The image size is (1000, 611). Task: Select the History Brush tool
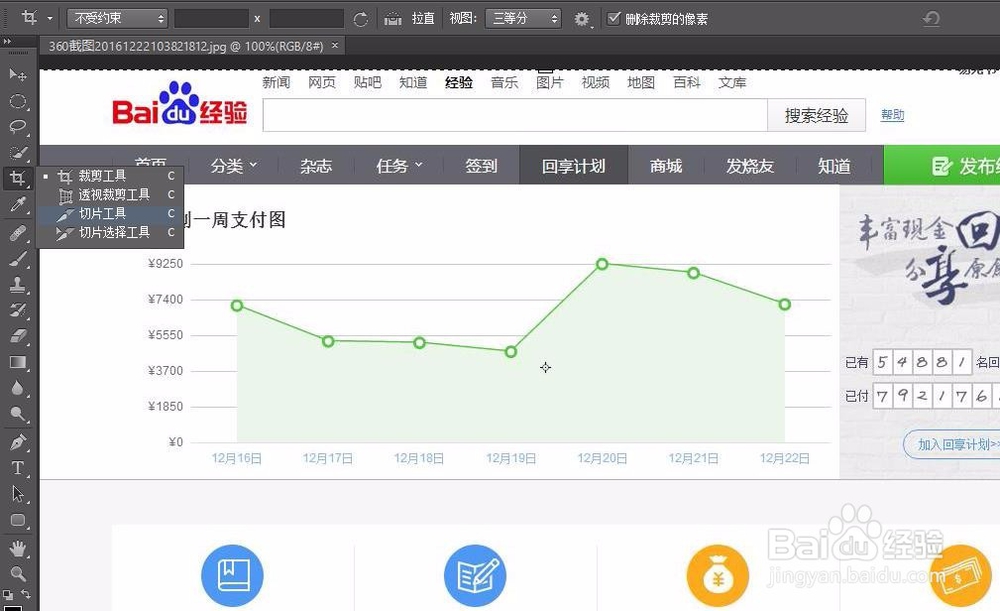[x=18, y=310]
